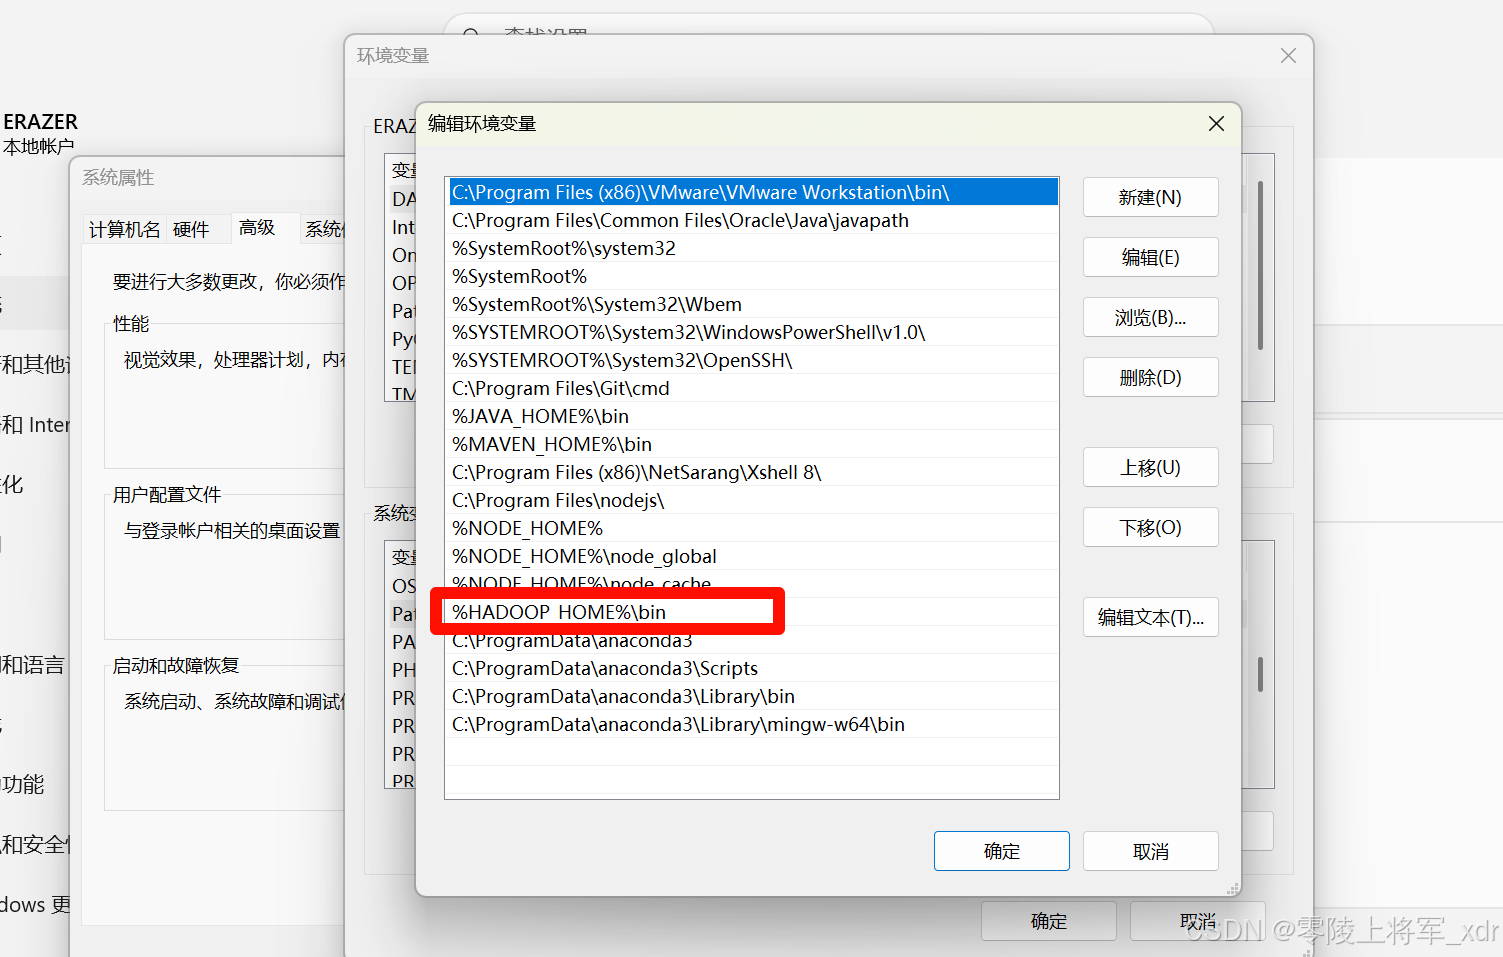
Task: Select the System32\OpenSSH\ entry
Action: pos(753,360)
